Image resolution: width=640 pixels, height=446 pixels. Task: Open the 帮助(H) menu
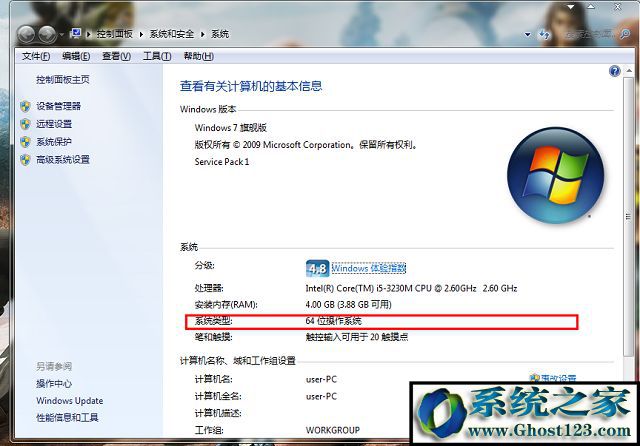click(198, 56)
